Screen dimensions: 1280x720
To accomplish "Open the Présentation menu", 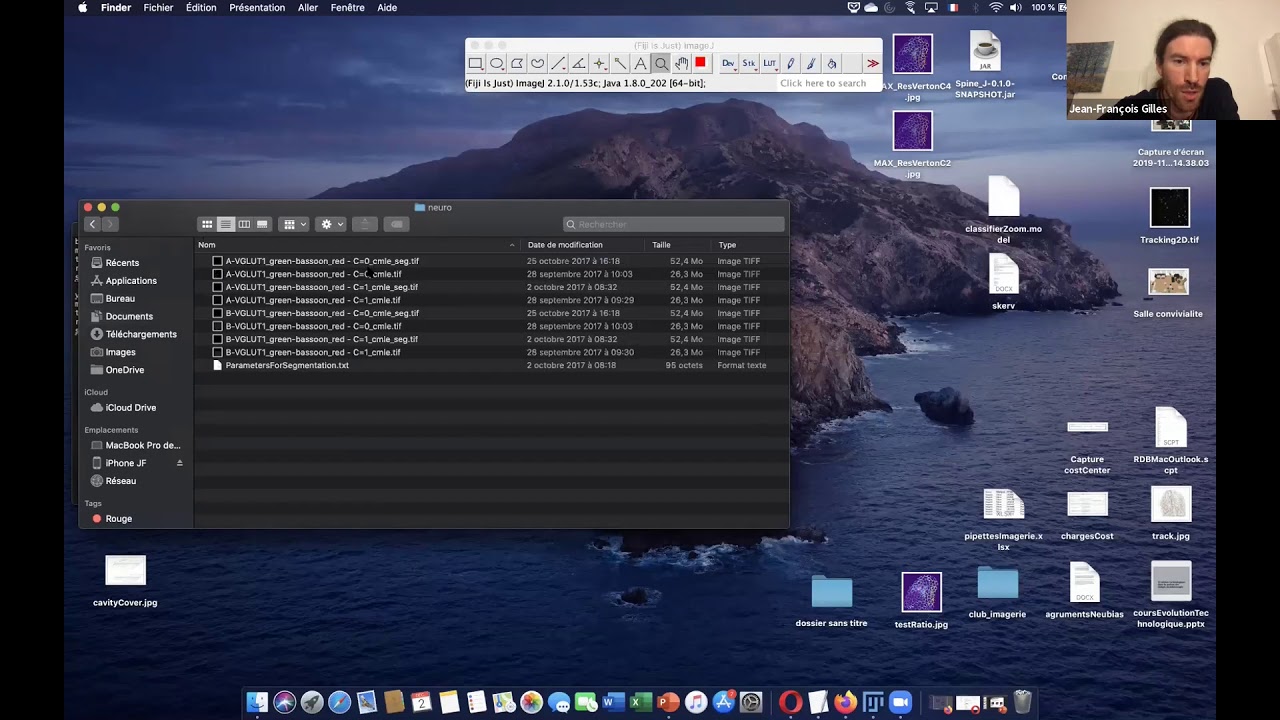I will coord(257,8).
